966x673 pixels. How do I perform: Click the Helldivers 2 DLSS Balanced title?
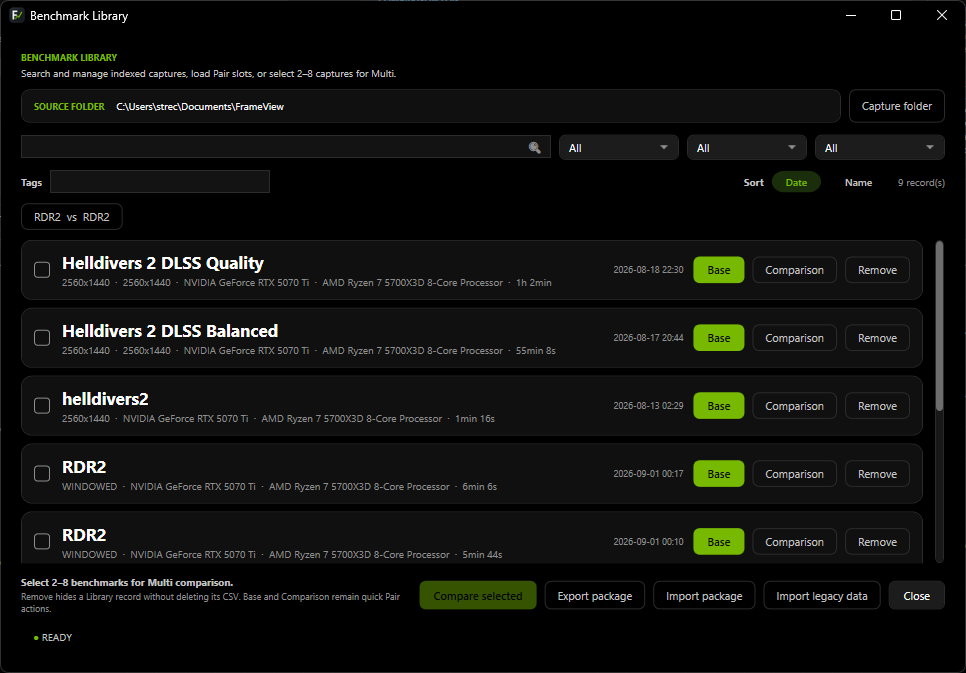(170, 331)
